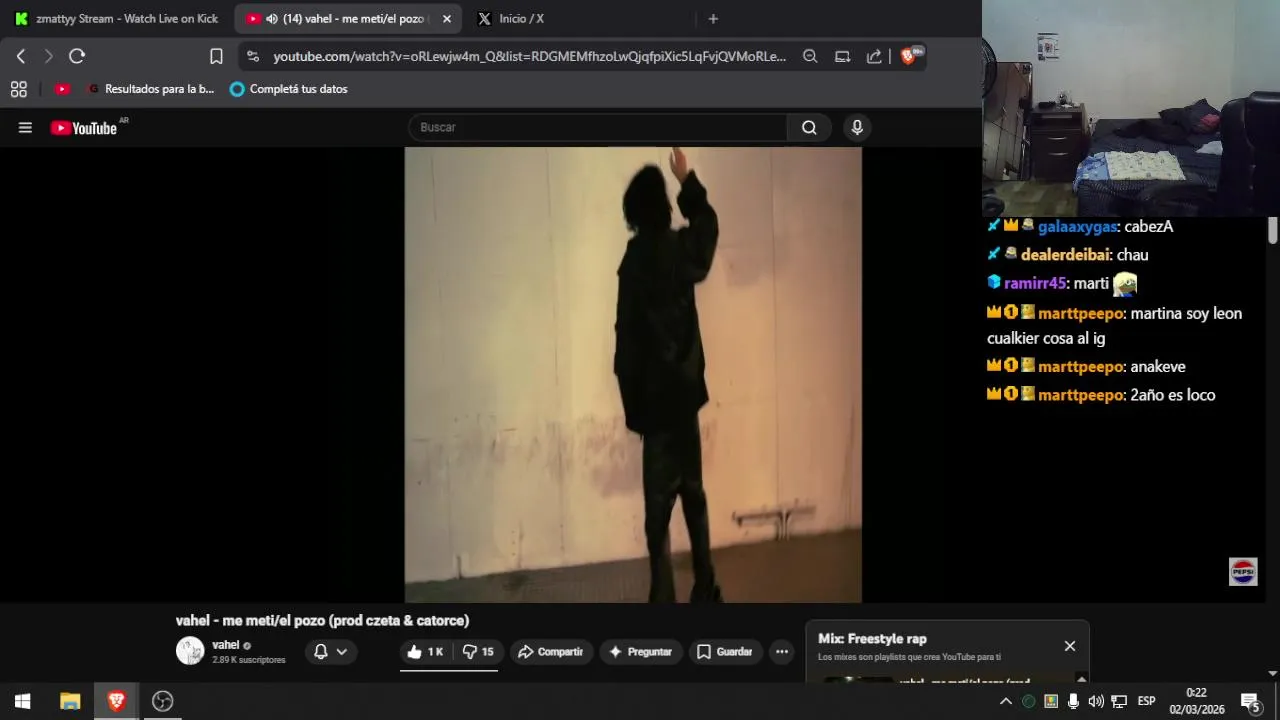This screenshot has height=720, width=1280.
Task: Click the YouTube search magnifier button
Action: pos(809,127)
